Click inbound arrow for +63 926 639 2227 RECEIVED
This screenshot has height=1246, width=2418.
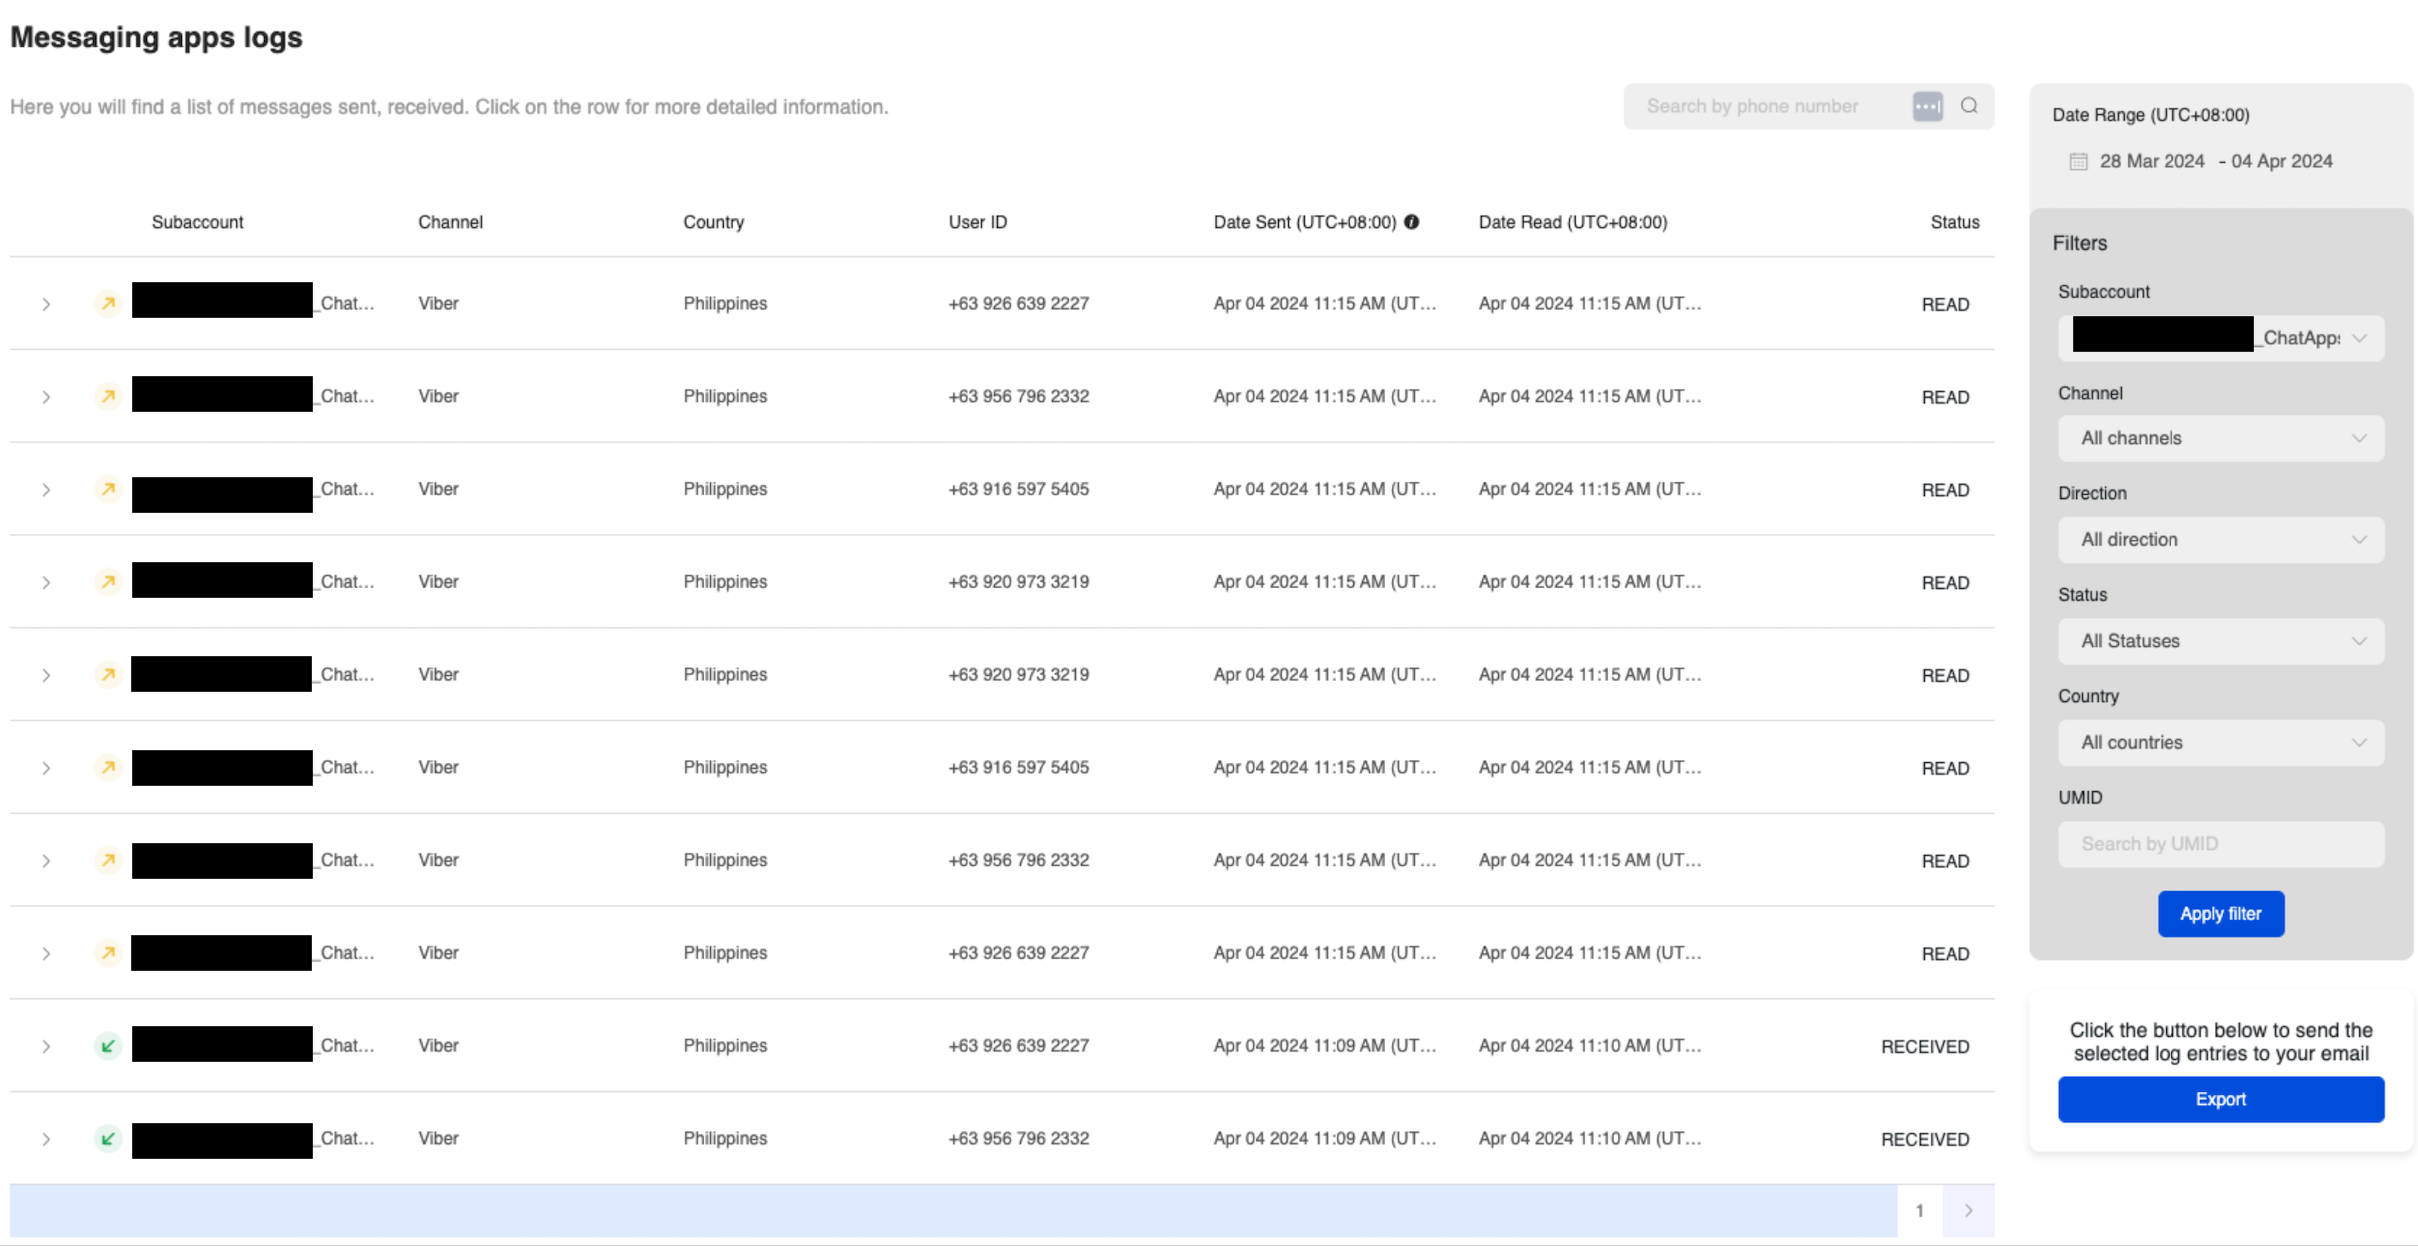coord(108,1046)
